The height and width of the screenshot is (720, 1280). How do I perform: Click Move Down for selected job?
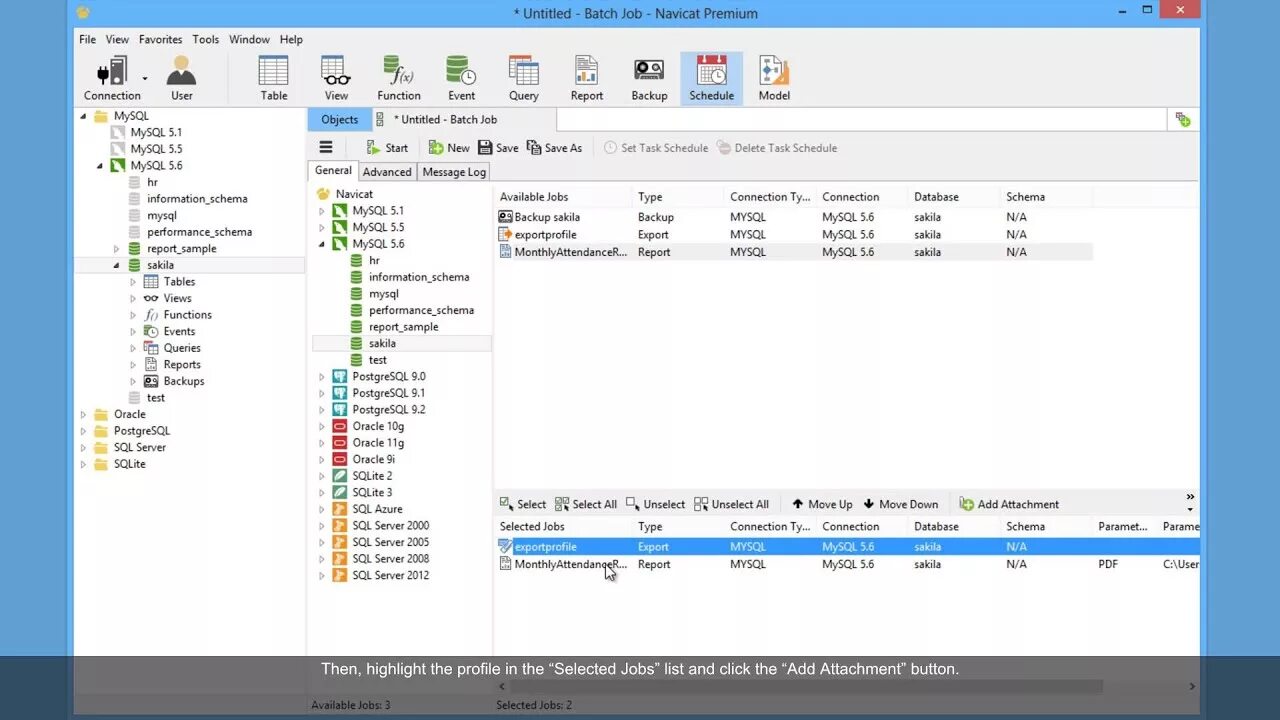click(x=900, y=504)
